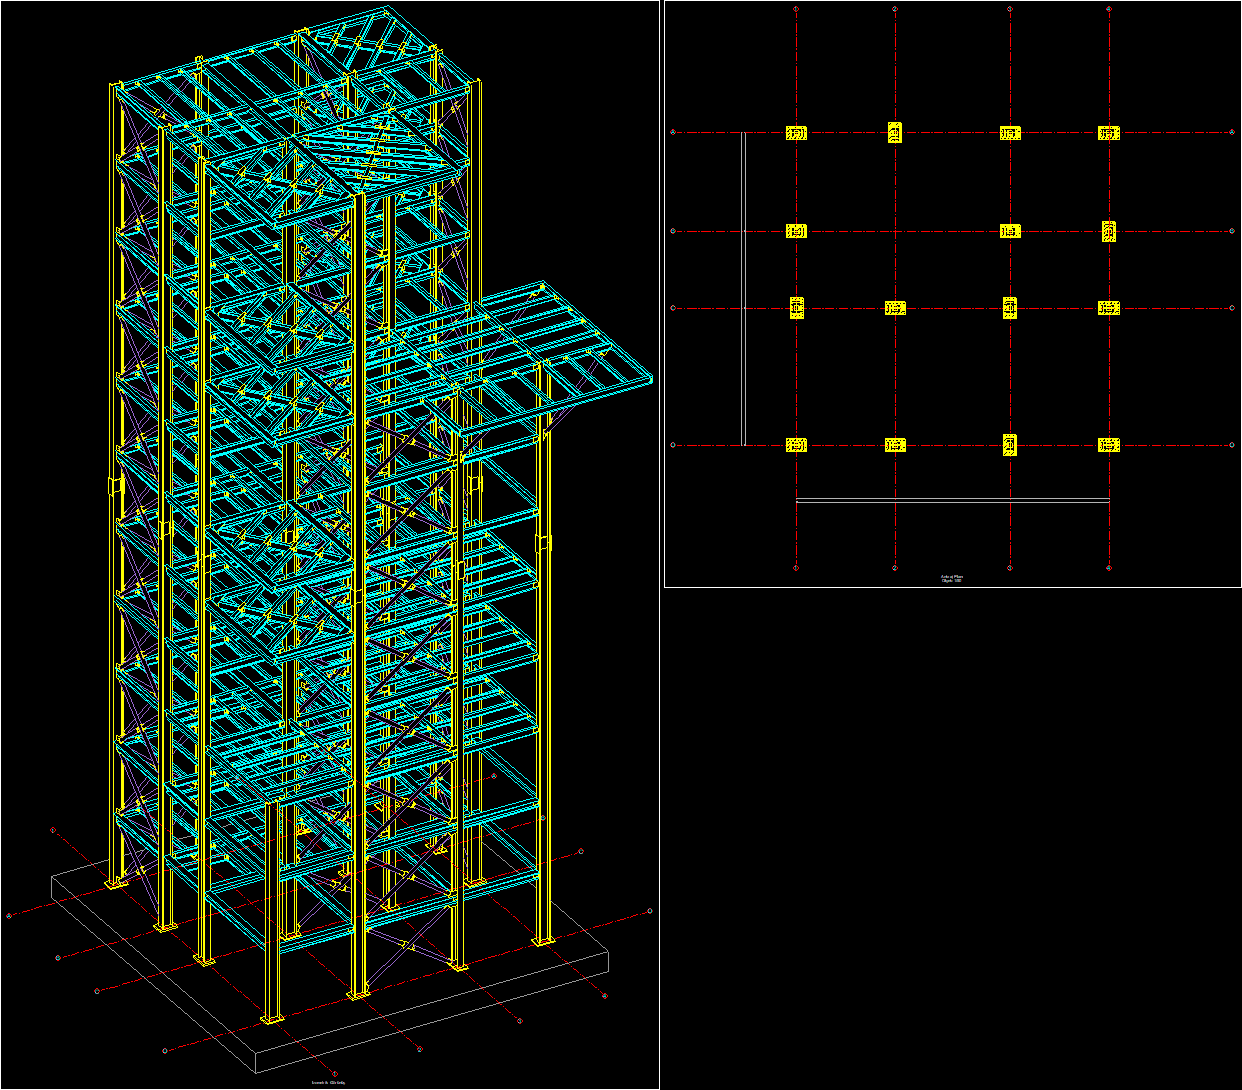Click the red grid bubble at plan bottom-right corner
The height and width of the screenshot is (1090, 1242).
click(1107, 568)
